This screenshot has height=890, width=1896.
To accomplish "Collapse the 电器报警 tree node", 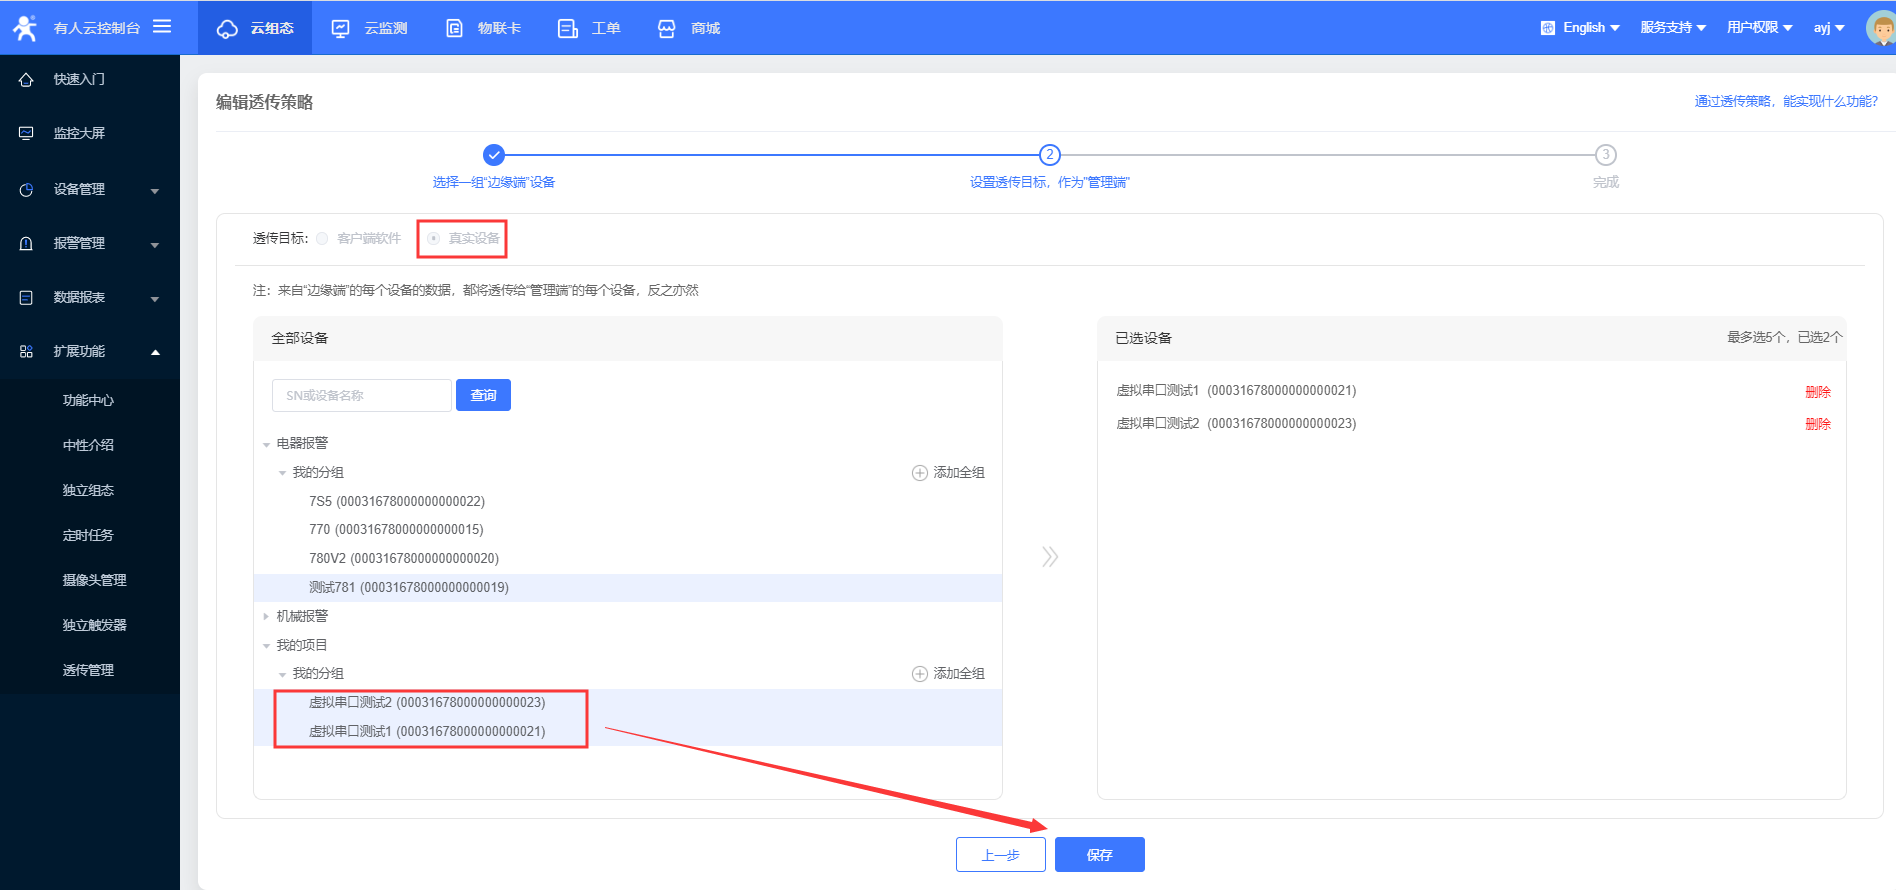I will tap(266, 444).
